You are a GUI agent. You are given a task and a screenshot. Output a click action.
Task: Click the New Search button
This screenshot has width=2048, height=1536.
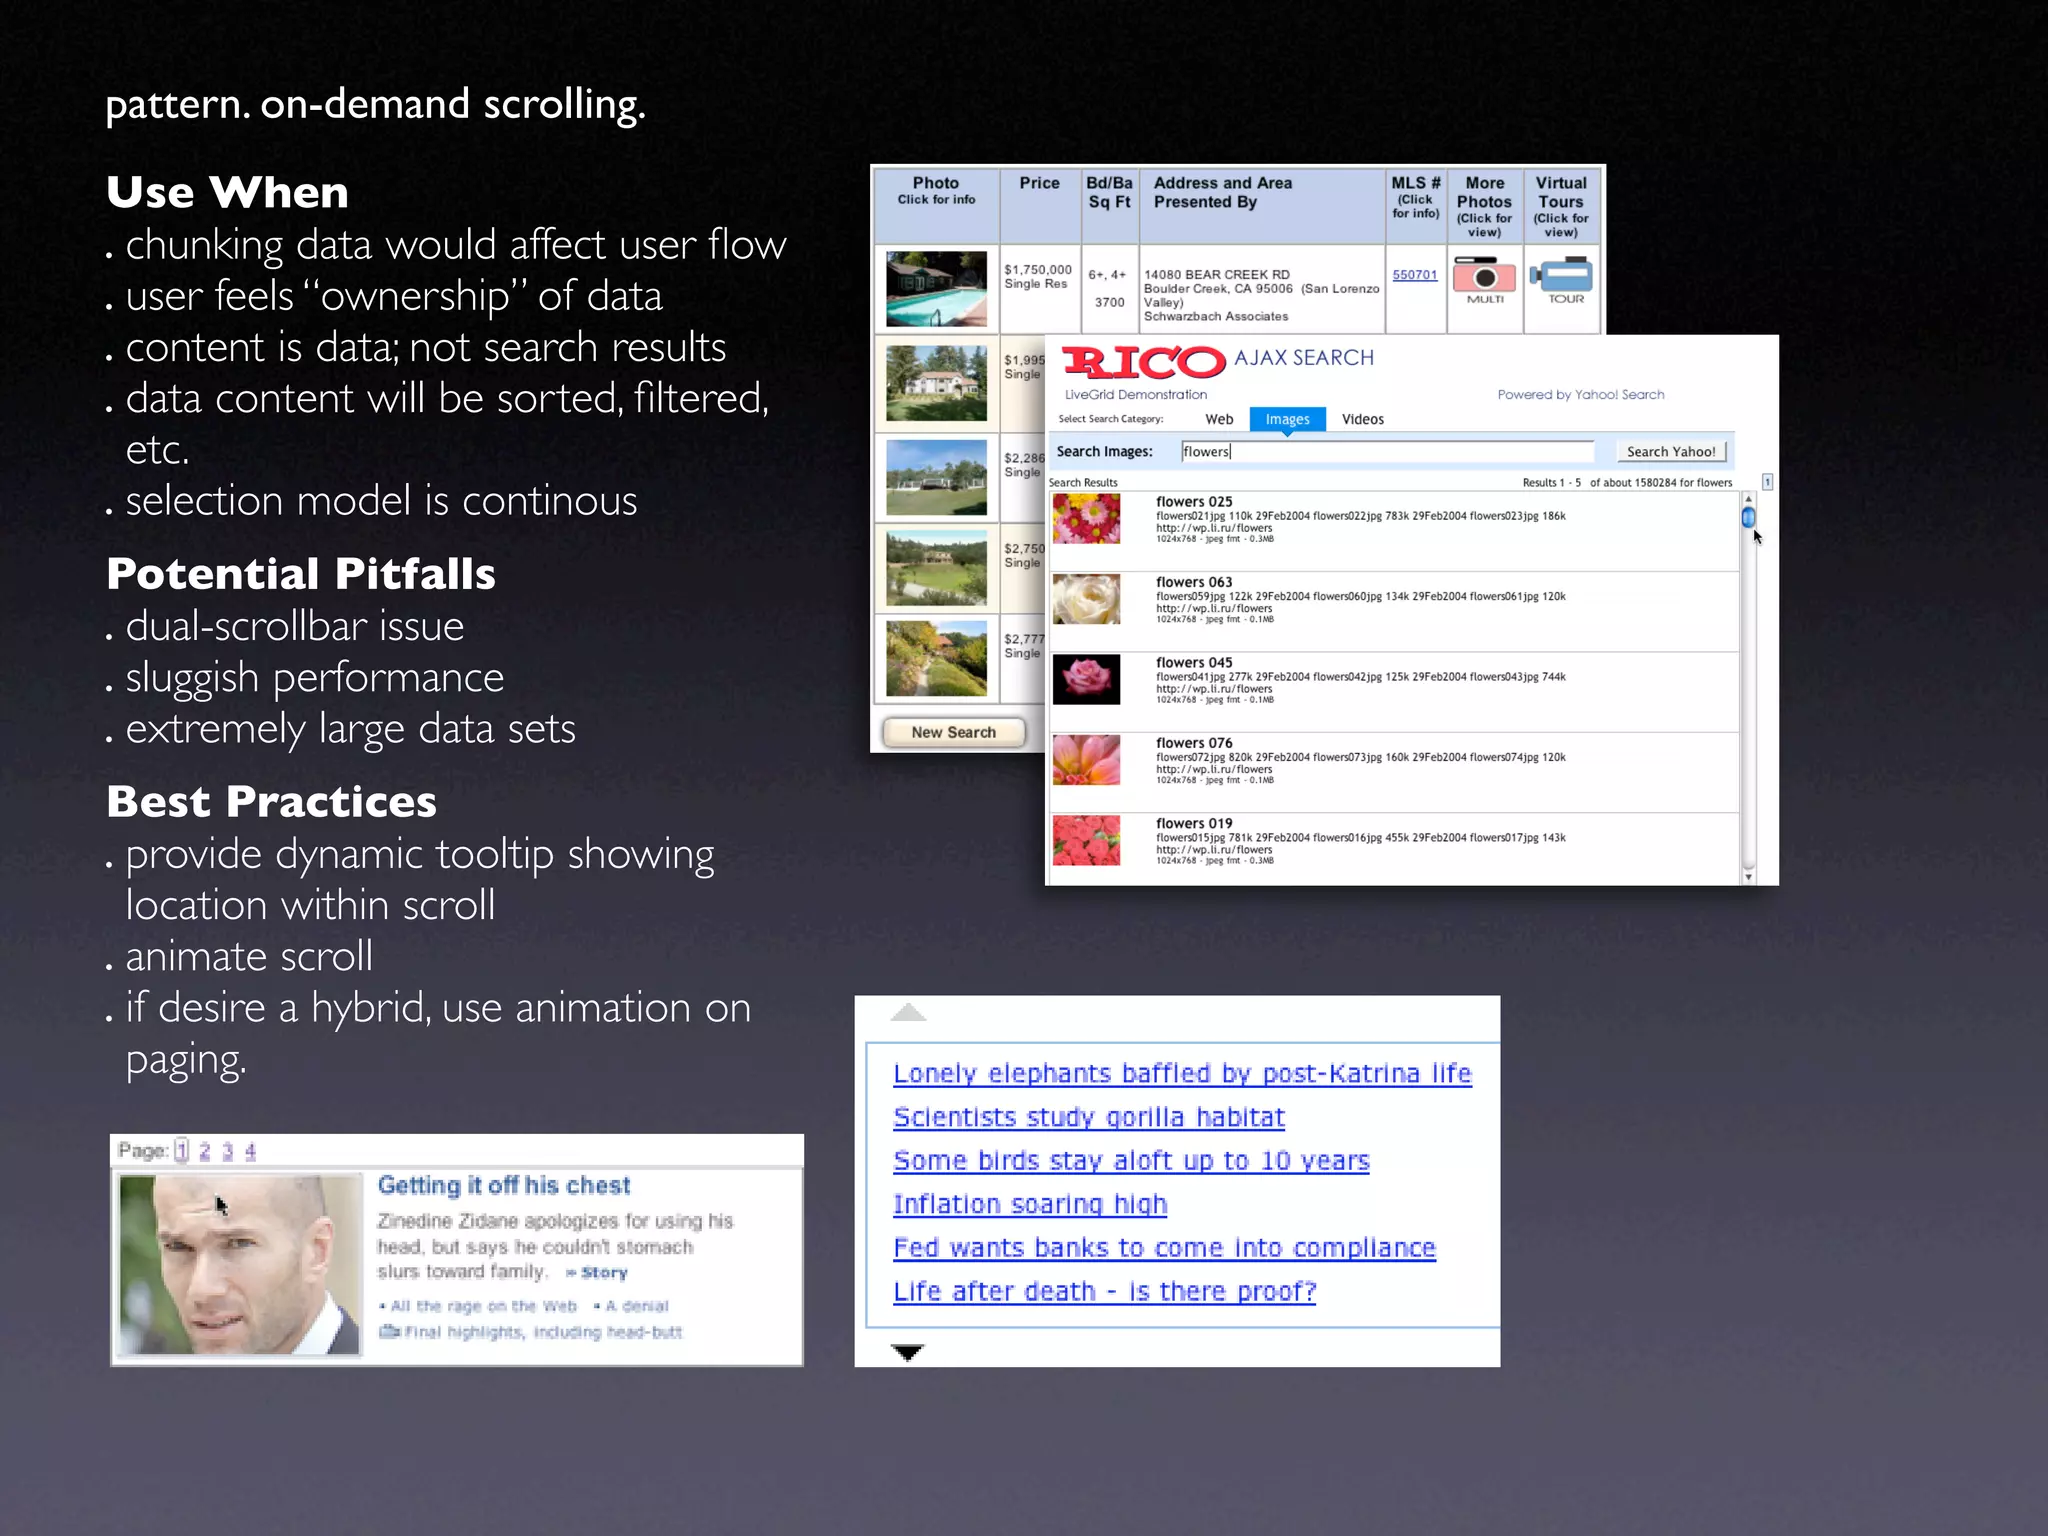pyautogui.click(x=953, y=732)
